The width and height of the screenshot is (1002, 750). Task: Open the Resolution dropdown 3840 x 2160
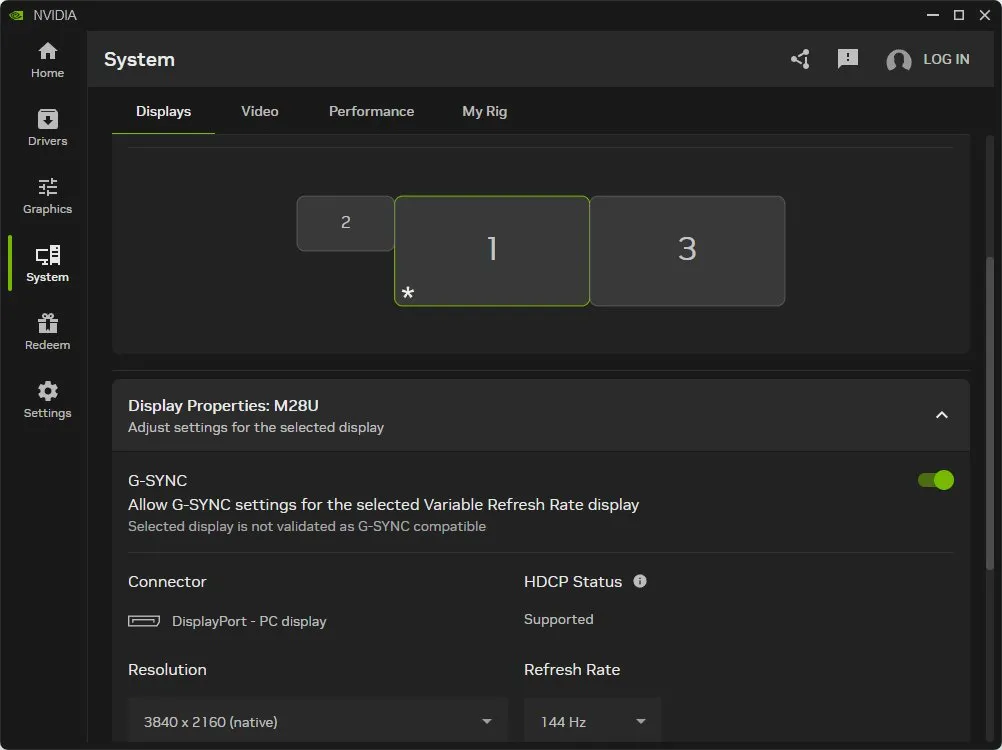tap(317, 721)
